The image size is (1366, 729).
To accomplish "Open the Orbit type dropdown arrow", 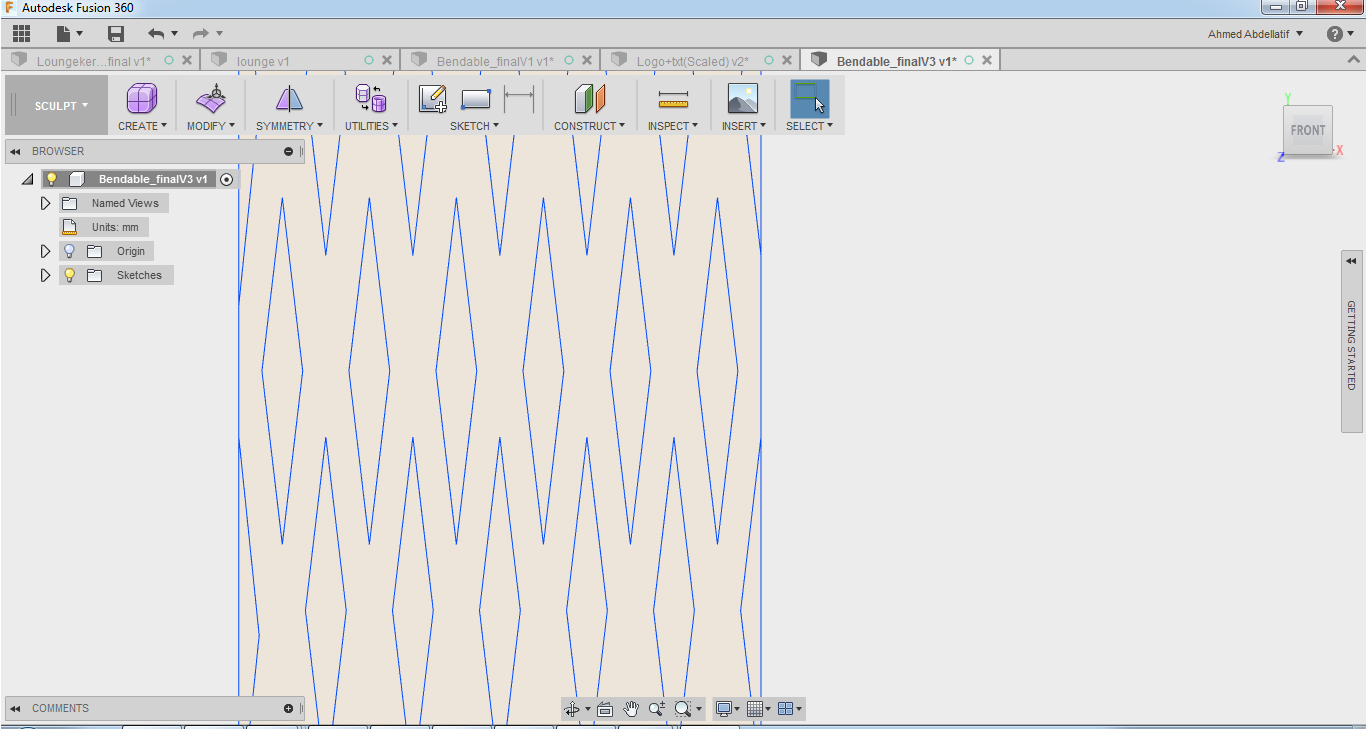I will (587, 709).
